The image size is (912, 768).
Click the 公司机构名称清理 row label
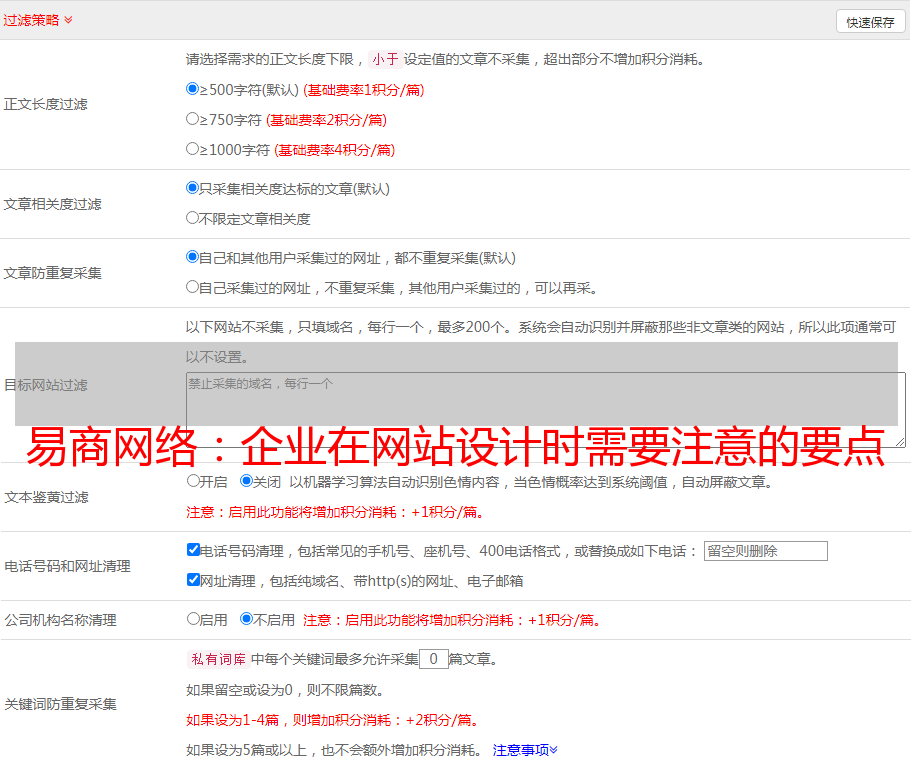pyautogui.click(x=60, y=620)
